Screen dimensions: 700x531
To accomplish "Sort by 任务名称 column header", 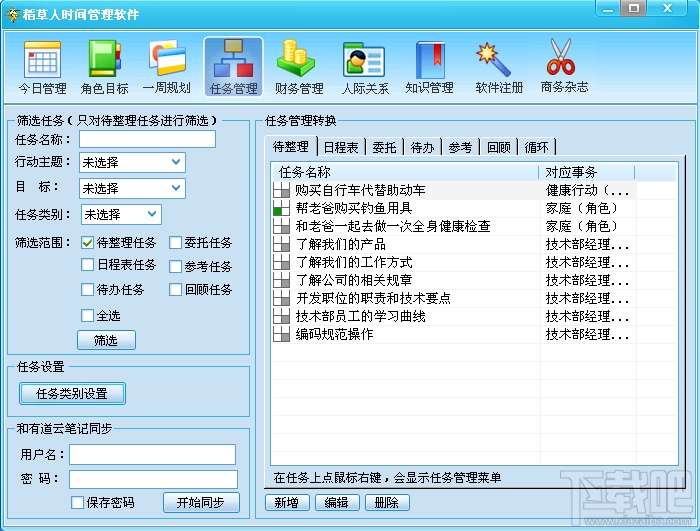I will [x=405, y=172].
